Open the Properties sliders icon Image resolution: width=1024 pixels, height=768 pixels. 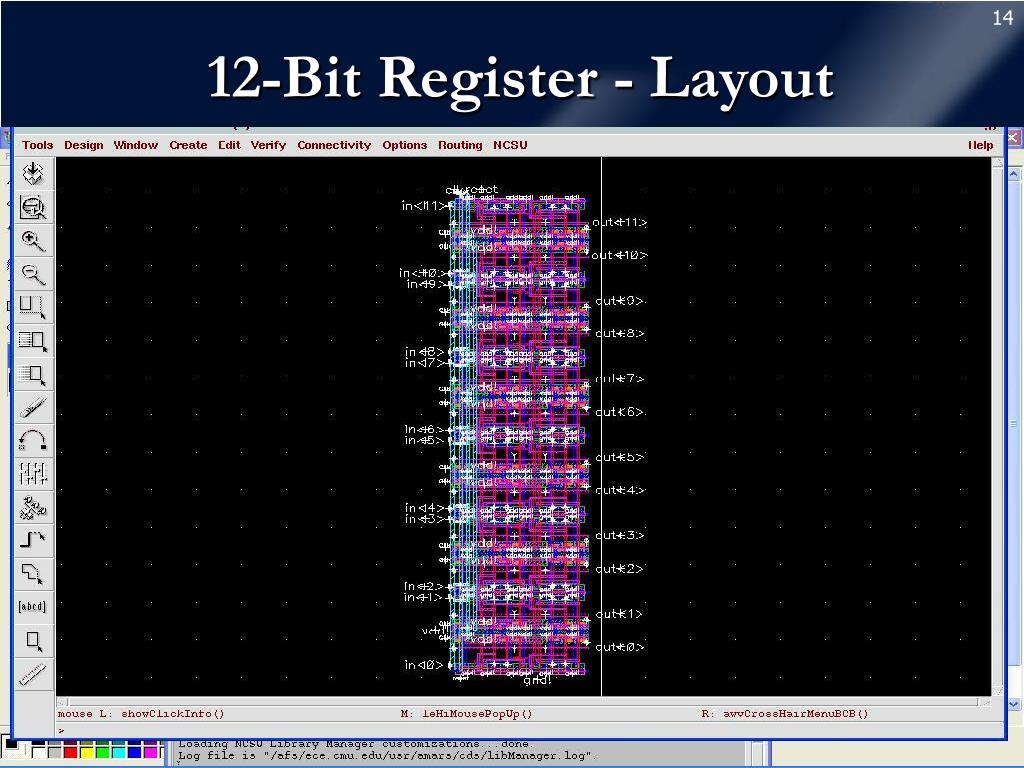[x=34, y=473]
